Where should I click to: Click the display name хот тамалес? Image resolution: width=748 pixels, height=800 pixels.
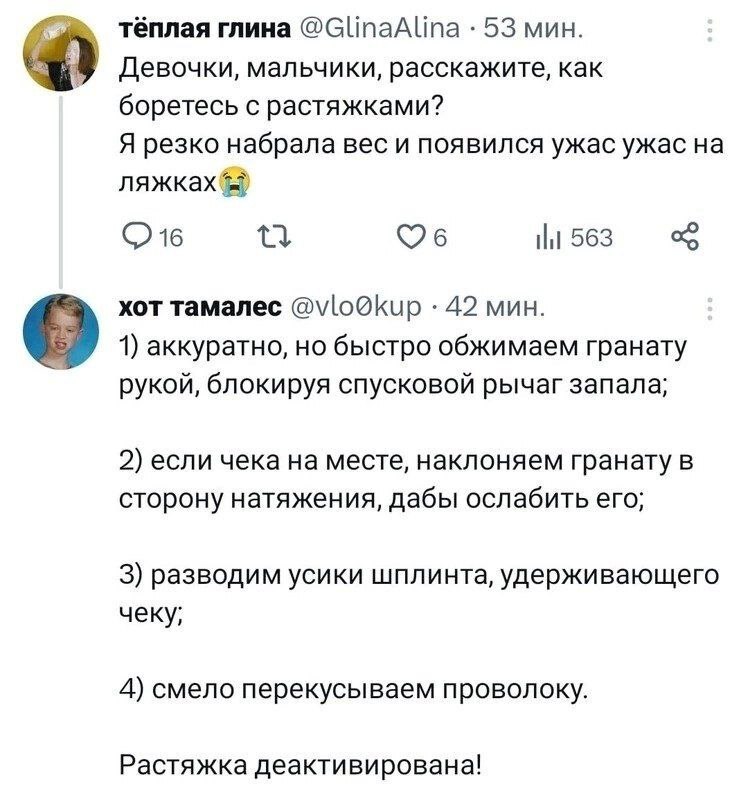pos(197,307)
